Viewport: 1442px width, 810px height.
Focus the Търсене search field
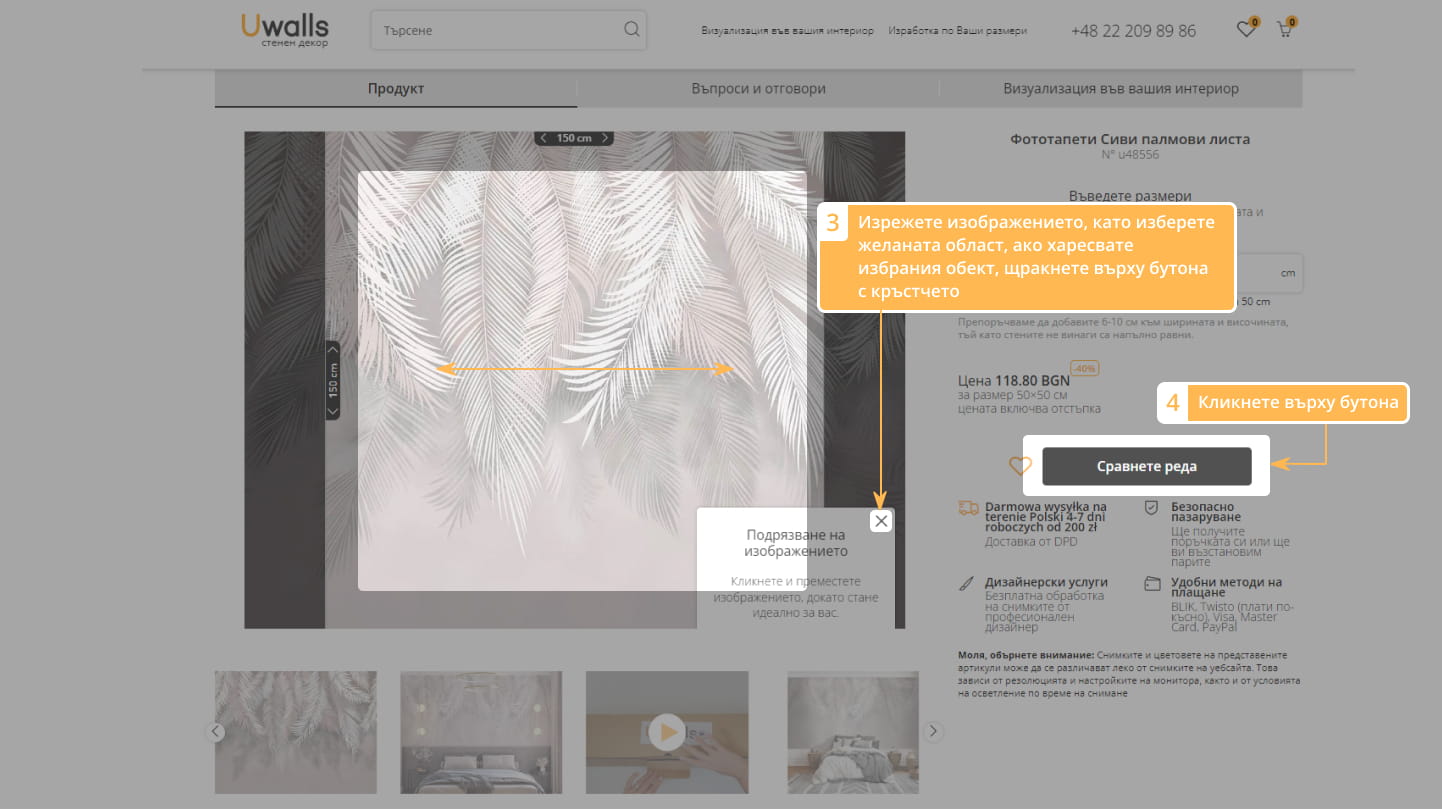click(x=500, y=31)
